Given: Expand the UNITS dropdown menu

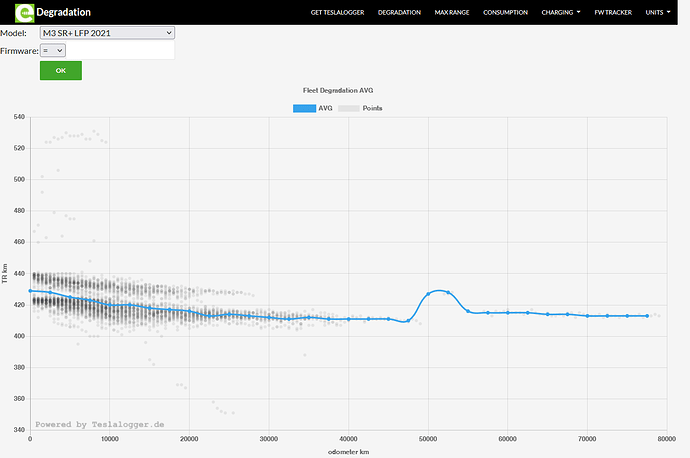Looking at the screenshot, I should (658, 12).
